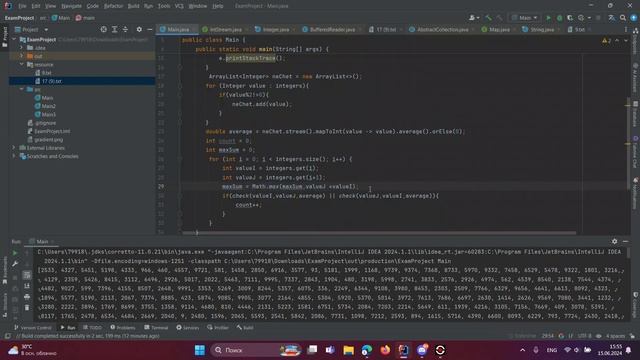Collapse all in Project panel toolbar
640x360 pixels.
point(125,29)
